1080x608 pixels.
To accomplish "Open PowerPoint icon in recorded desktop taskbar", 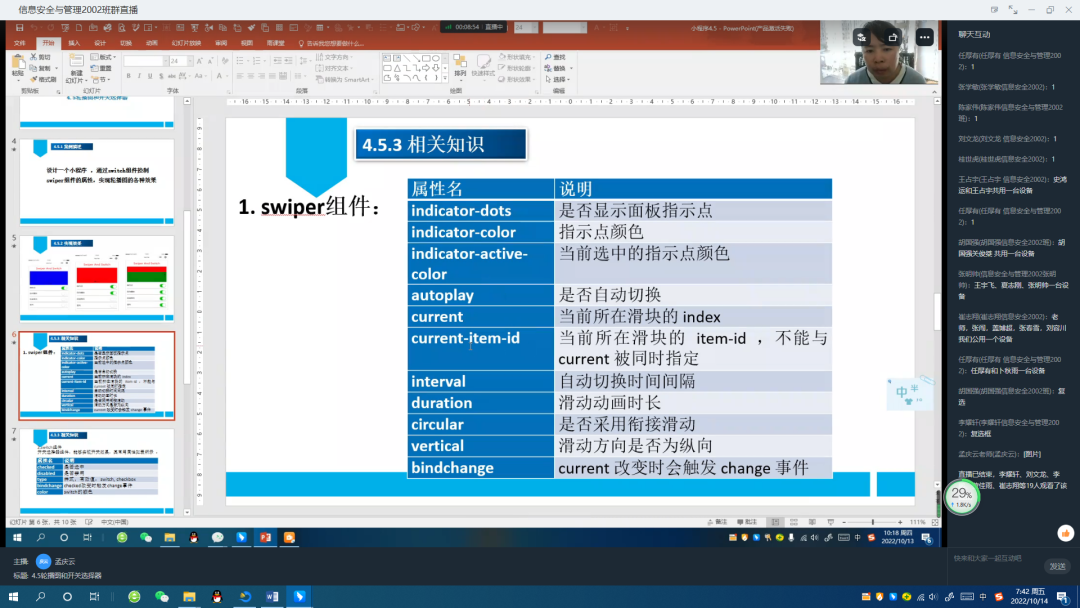I will click(265, 537).
